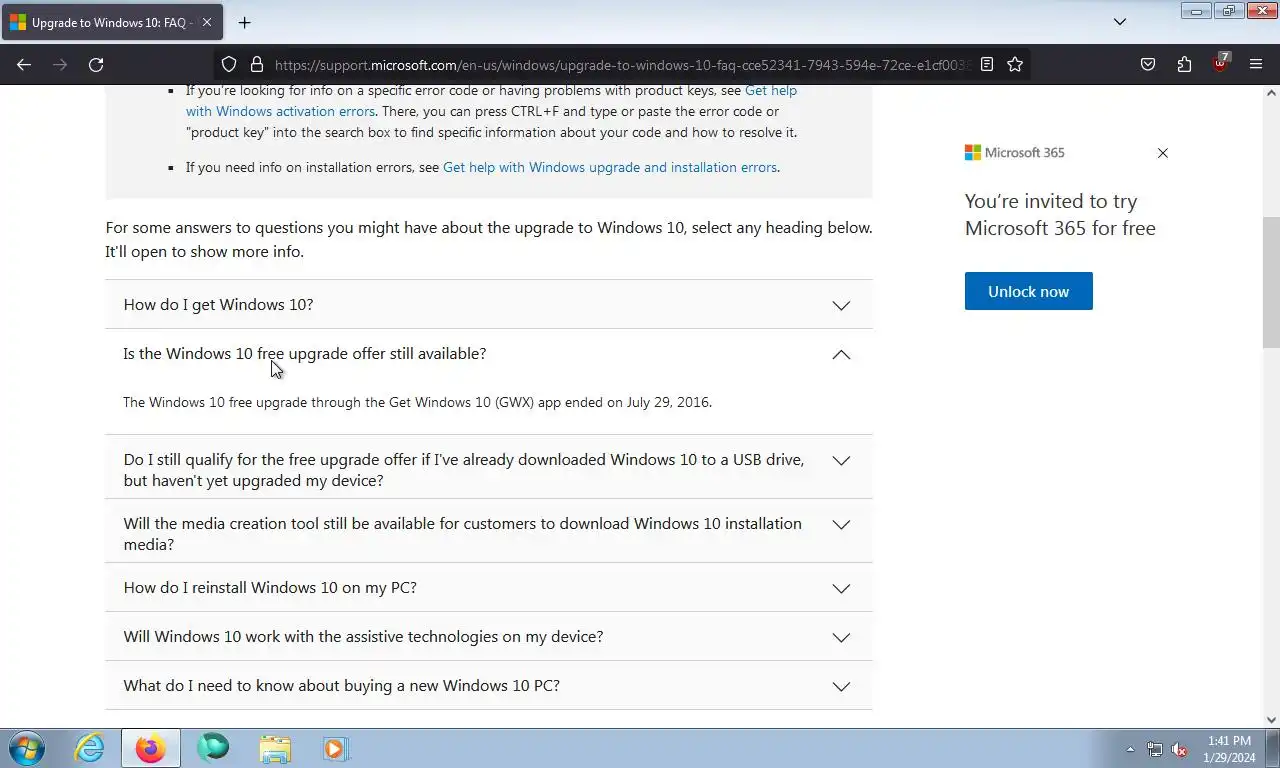Click the address bar URL field

click(620, 64)
